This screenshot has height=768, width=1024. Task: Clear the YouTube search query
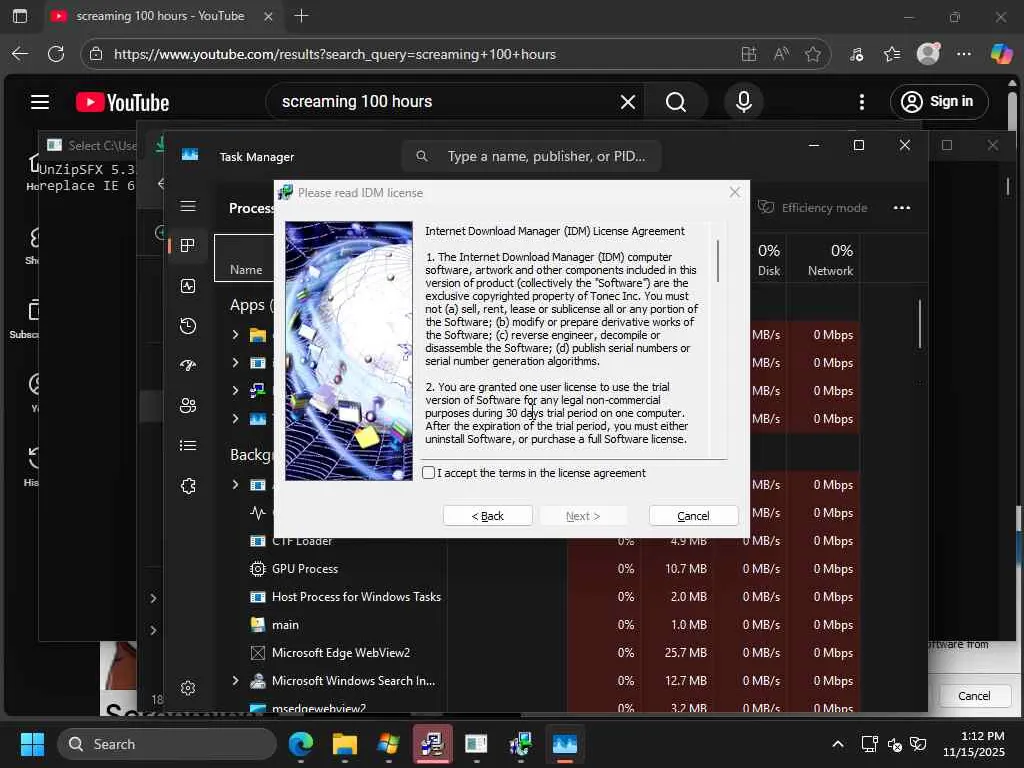point(628,102)
